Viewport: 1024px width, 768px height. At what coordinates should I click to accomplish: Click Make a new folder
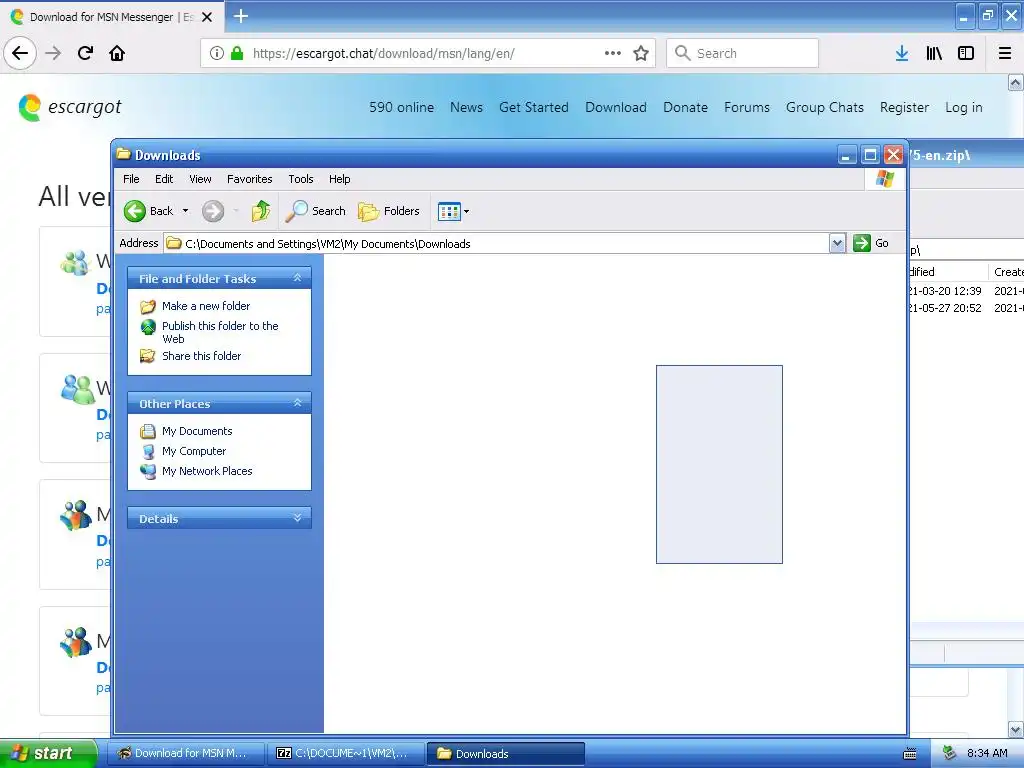coord(206,306)
